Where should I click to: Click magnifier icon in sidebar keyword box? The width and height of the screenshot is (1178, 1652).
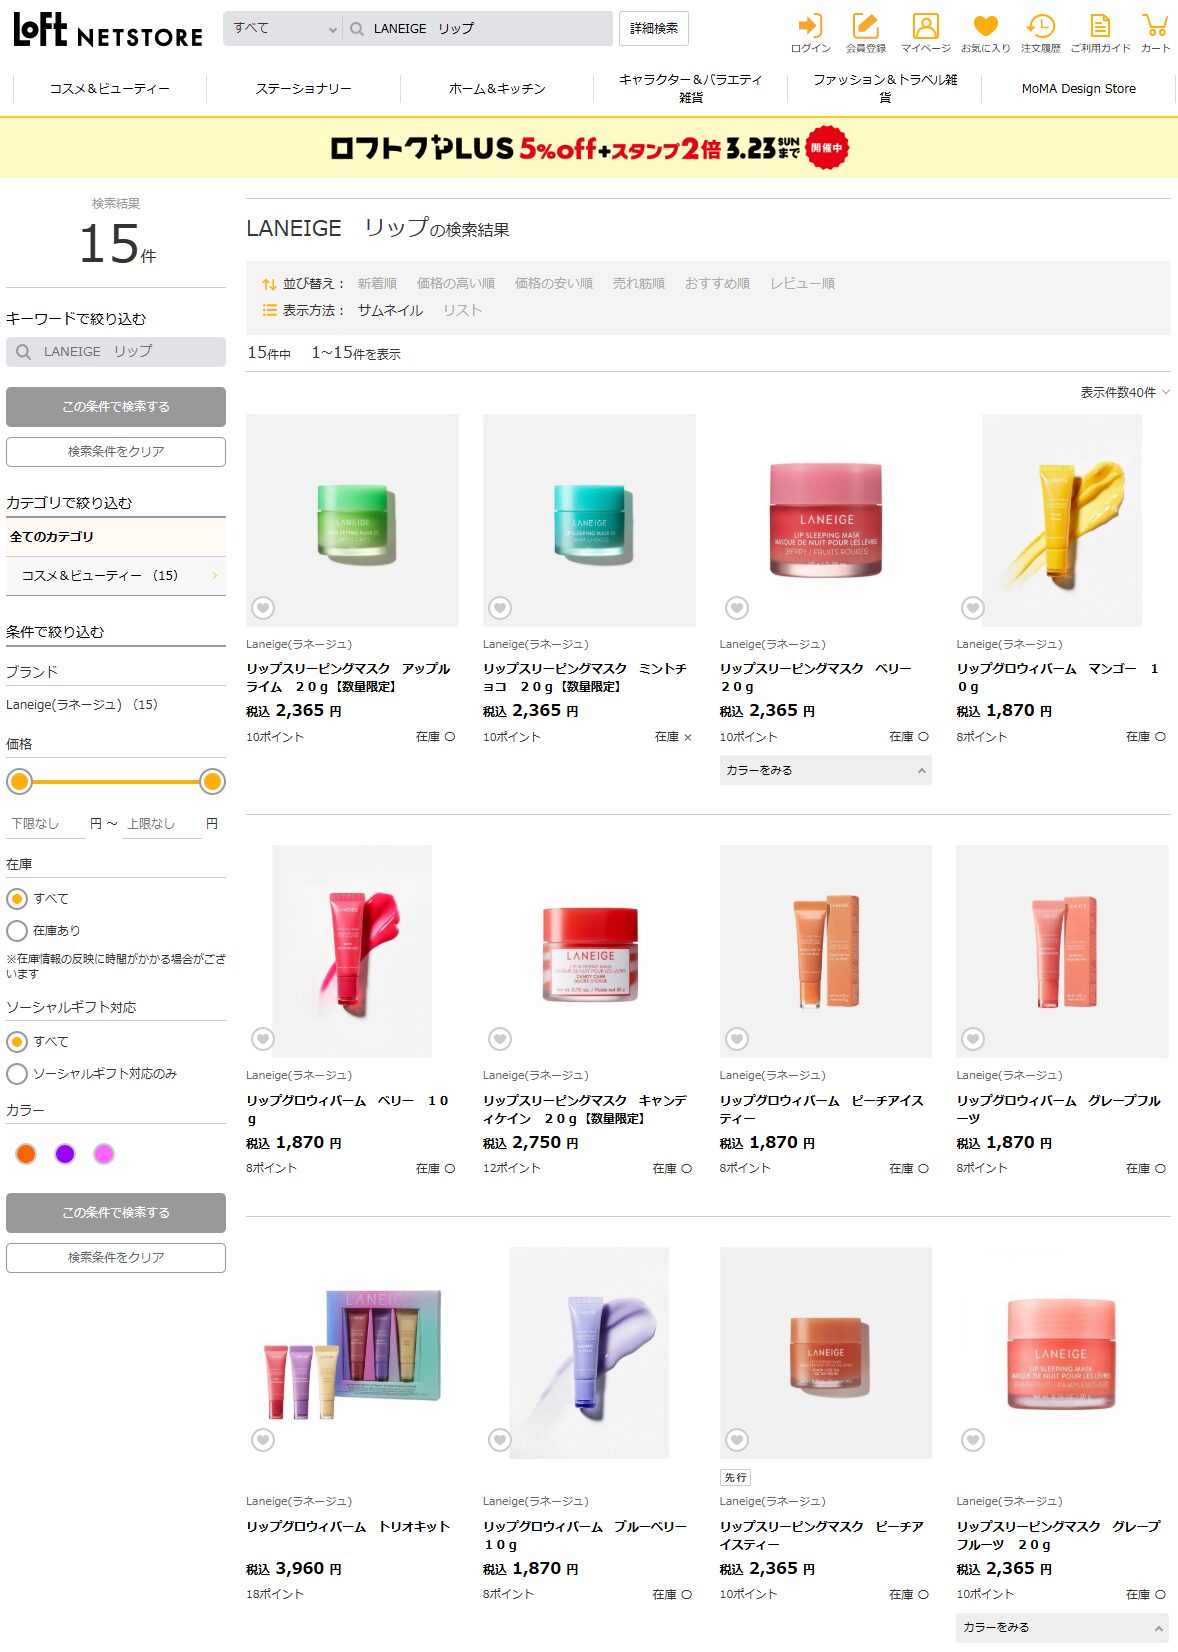(24, 352)
